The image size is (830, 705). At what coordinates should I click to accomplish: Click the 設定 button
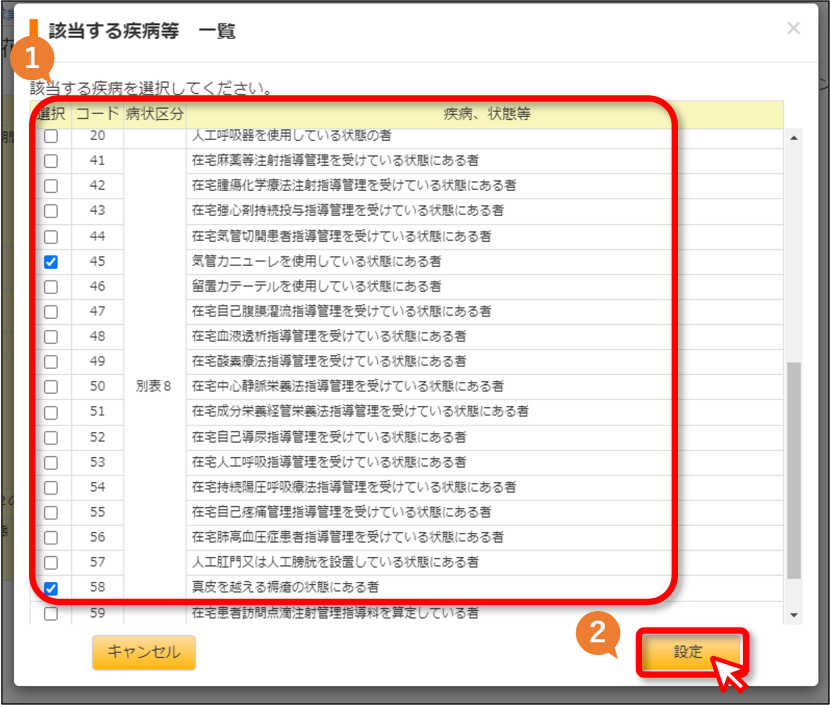(x=688, y=652)
